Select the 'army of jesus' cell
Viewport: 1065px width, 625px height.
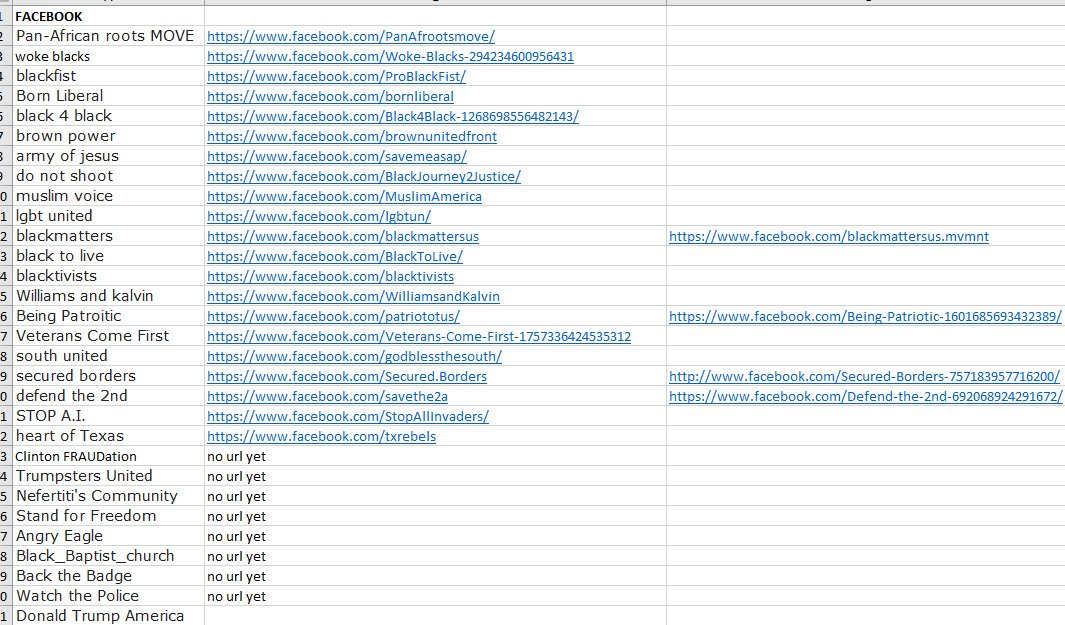108,156
